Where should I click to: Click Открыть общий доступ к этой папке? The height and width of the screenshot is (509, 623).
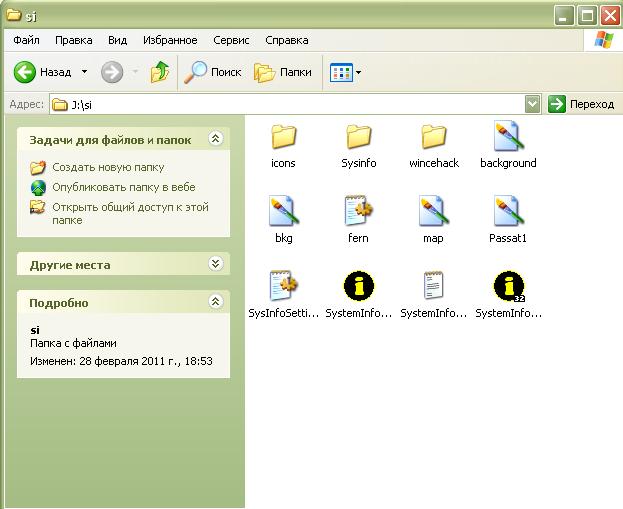(x=130, y=213)
